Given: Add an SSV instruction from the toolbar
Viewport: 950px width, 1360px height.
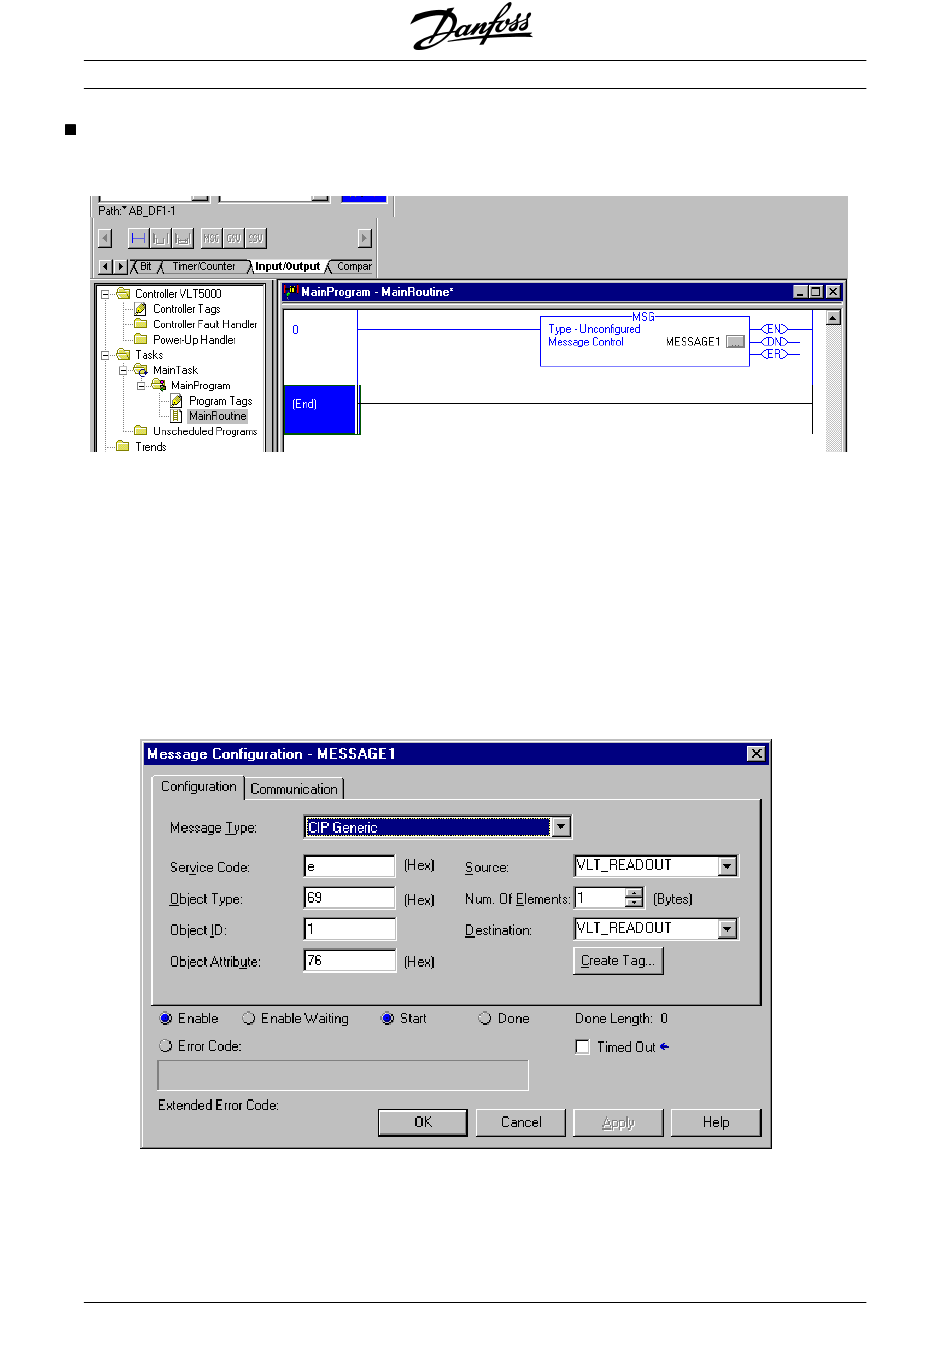Looking at the screenshot, I should click(x=255, y=238).
